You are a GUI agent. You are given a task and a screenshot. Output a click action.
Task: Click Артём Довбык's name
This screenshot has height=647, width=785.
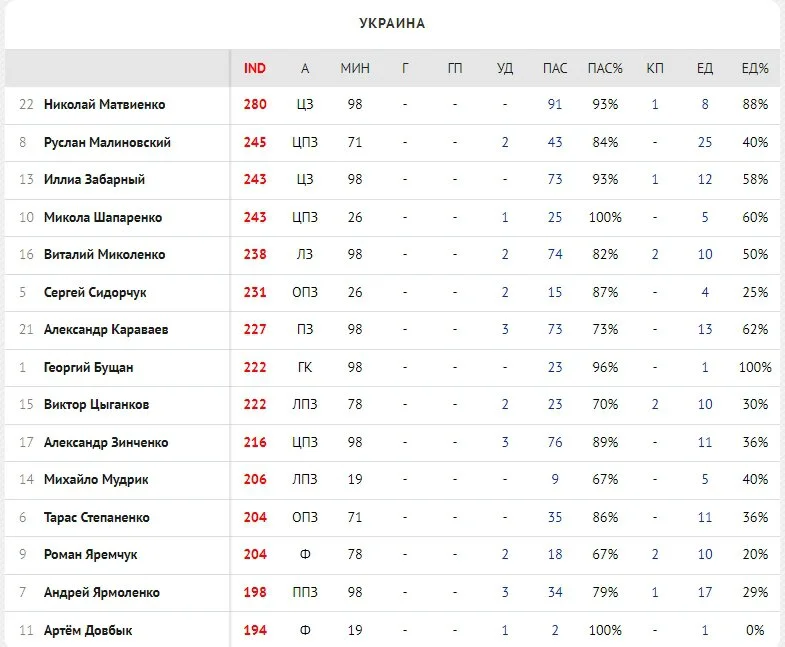tap(88, 630)
